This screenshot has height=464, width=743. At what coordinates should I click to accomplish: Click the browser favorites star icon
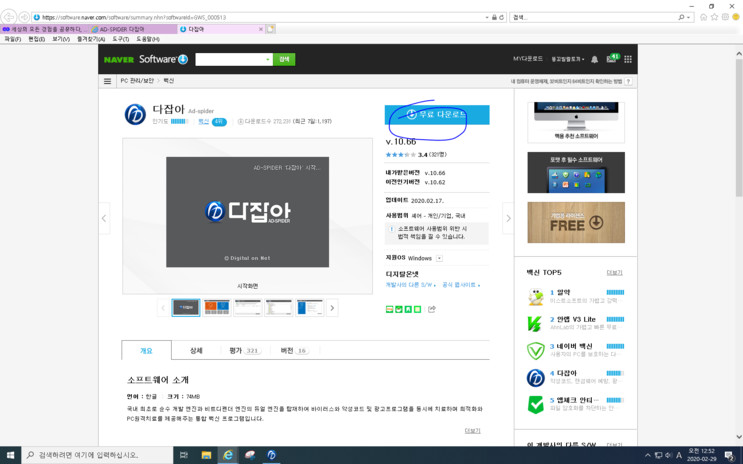714,17
